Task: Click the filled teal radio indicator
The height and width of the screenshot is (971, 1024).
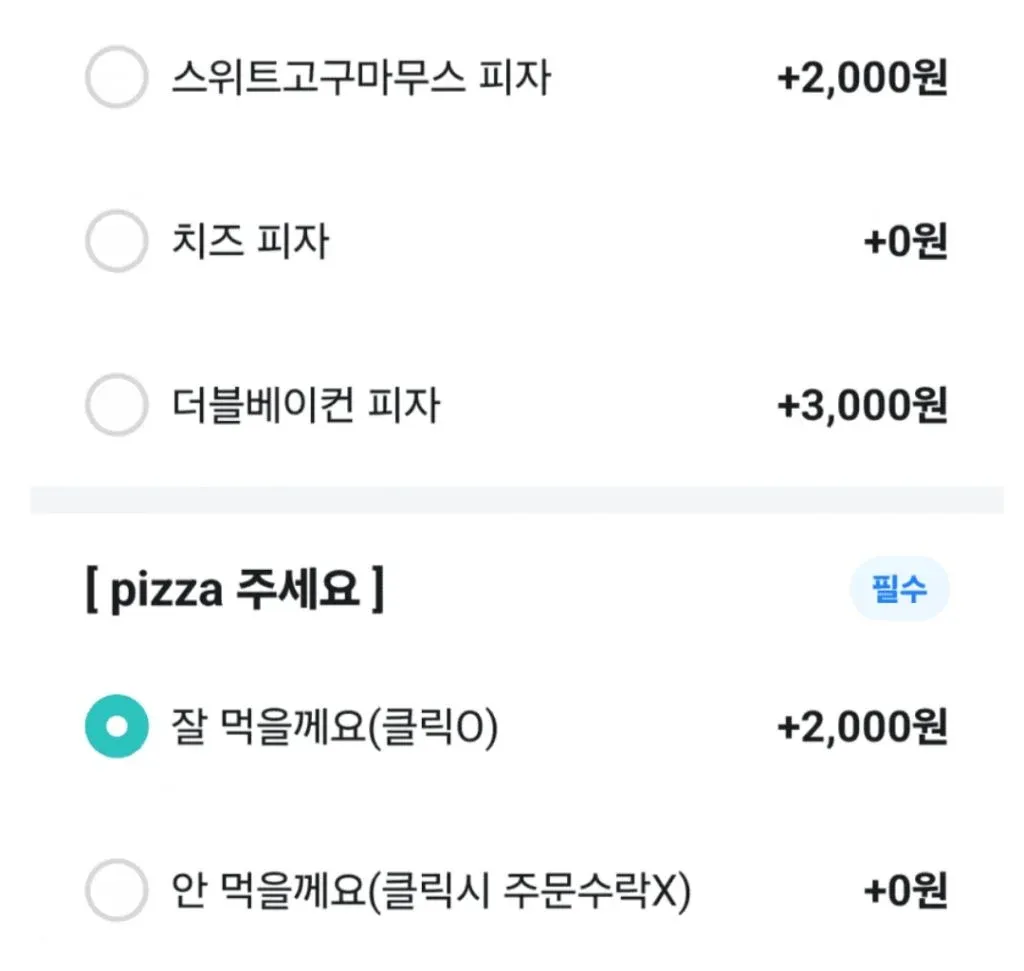Action: pos(115,728)
